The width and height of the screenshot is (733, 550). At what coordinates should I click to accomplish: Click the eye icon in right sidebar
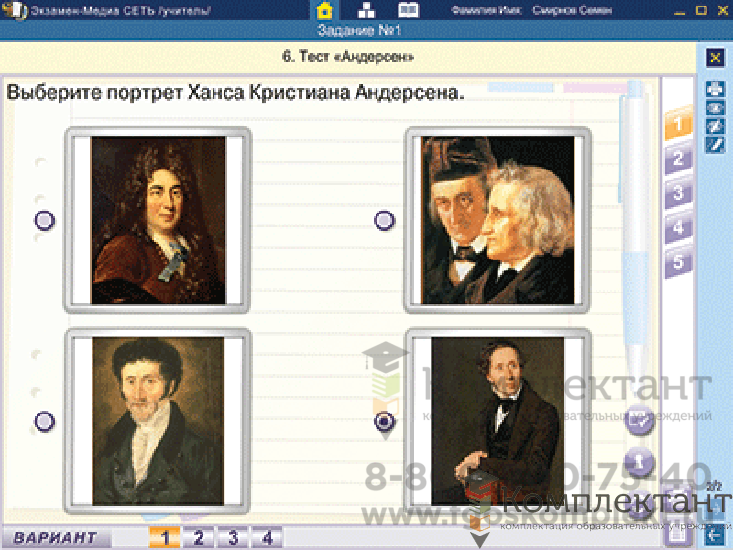pos(715,109)
